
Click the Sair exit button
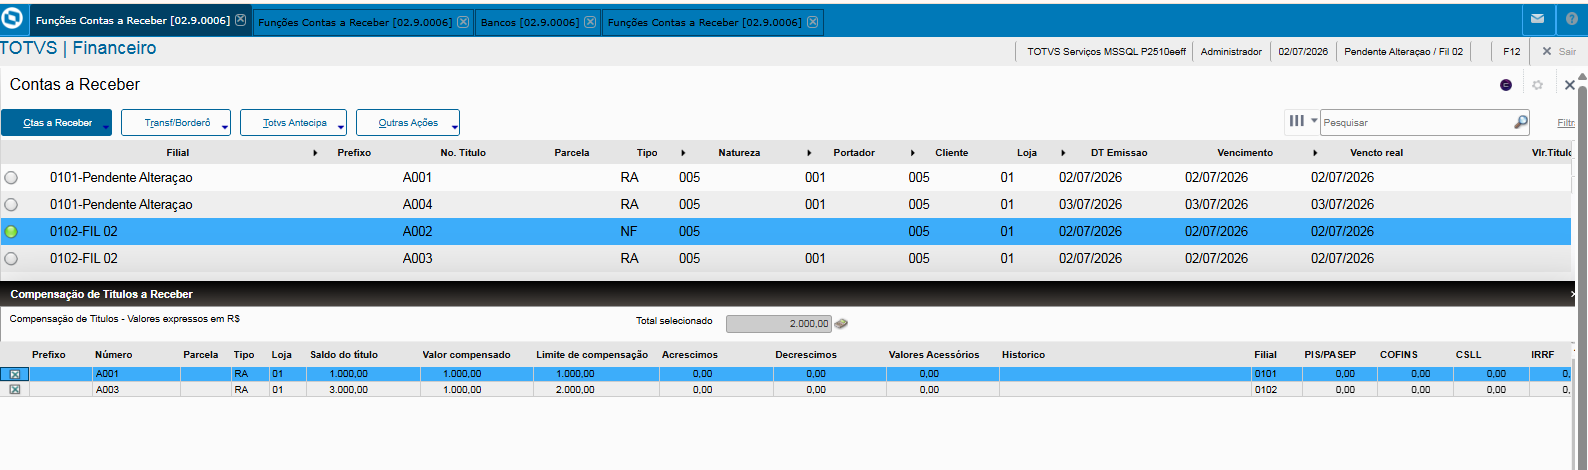pyautogui.click(x=1558, y=51)
